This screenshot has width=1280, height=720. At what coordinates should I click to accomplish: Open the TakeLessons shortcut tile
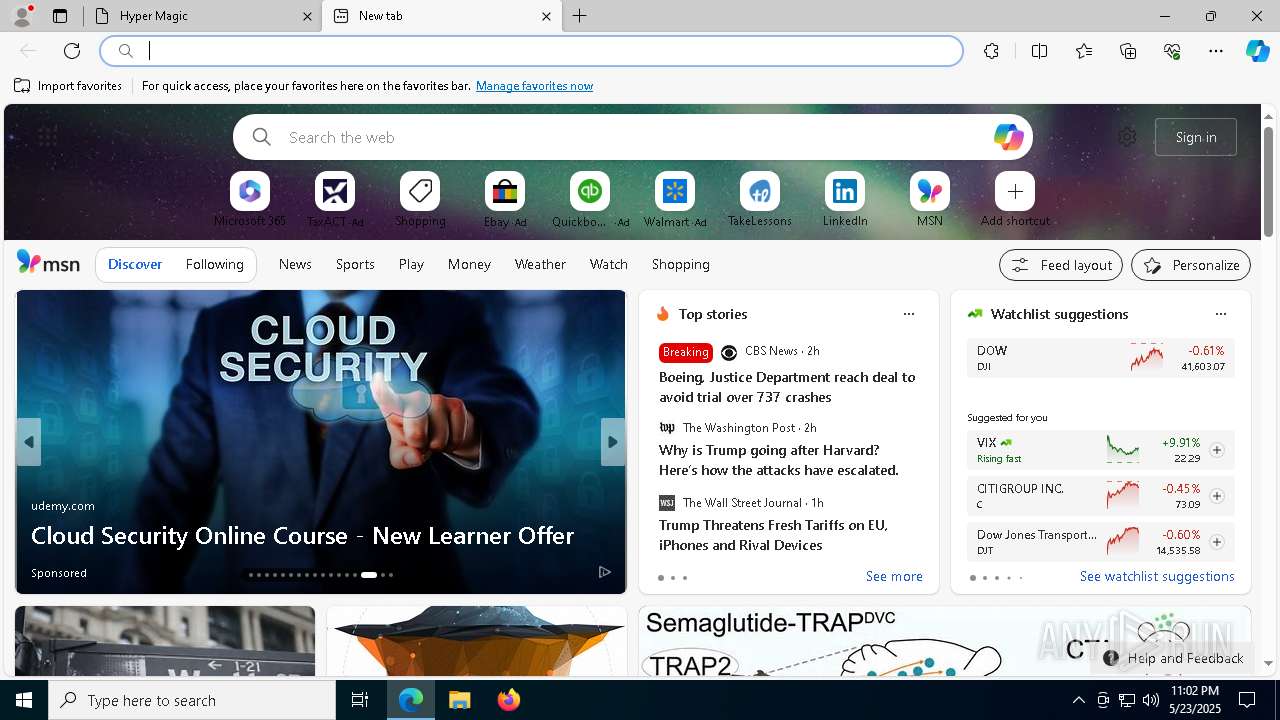click(x=760, y=191)
